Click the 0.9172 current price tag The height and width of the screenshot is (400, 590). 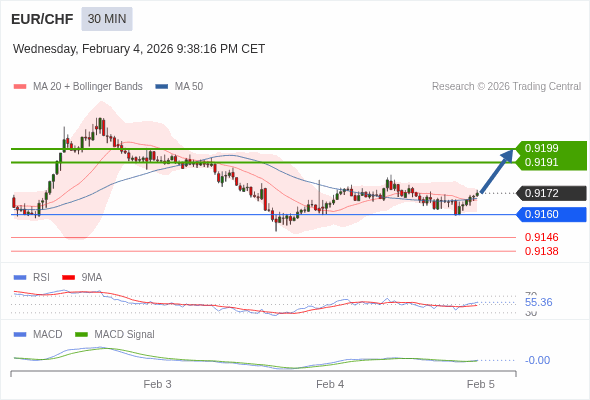point(552,193)
